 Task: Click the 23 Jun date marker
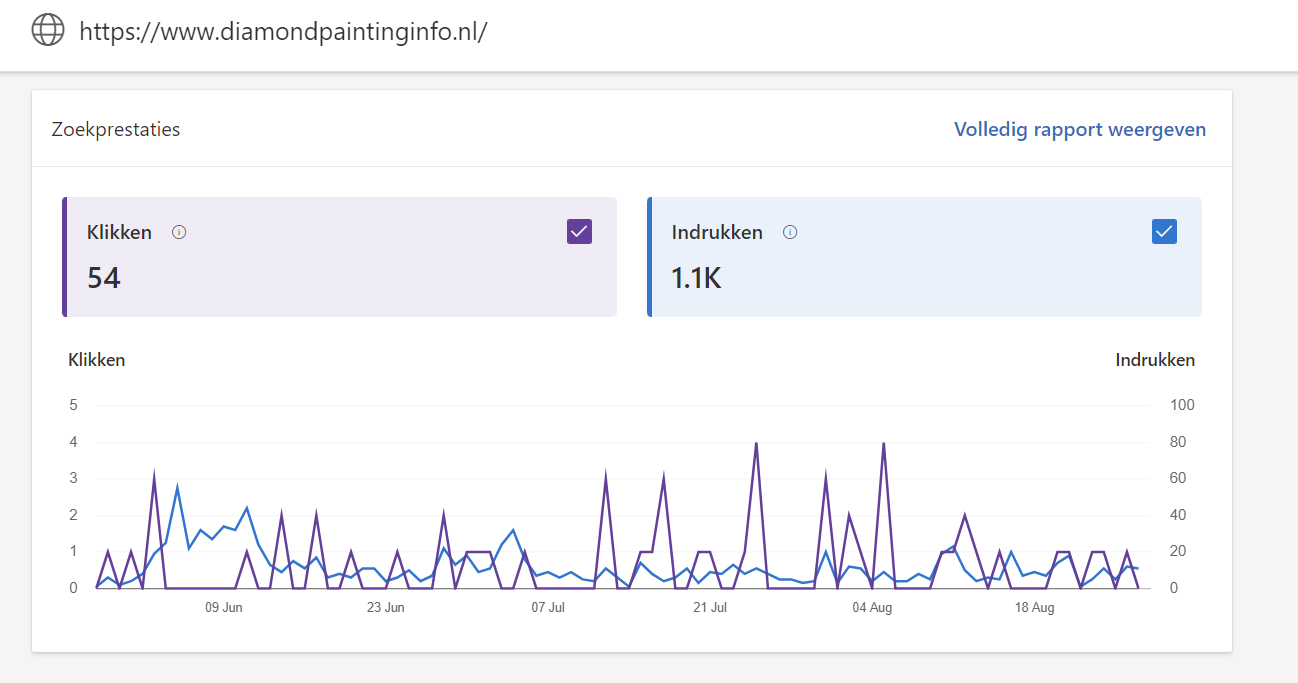386,607
